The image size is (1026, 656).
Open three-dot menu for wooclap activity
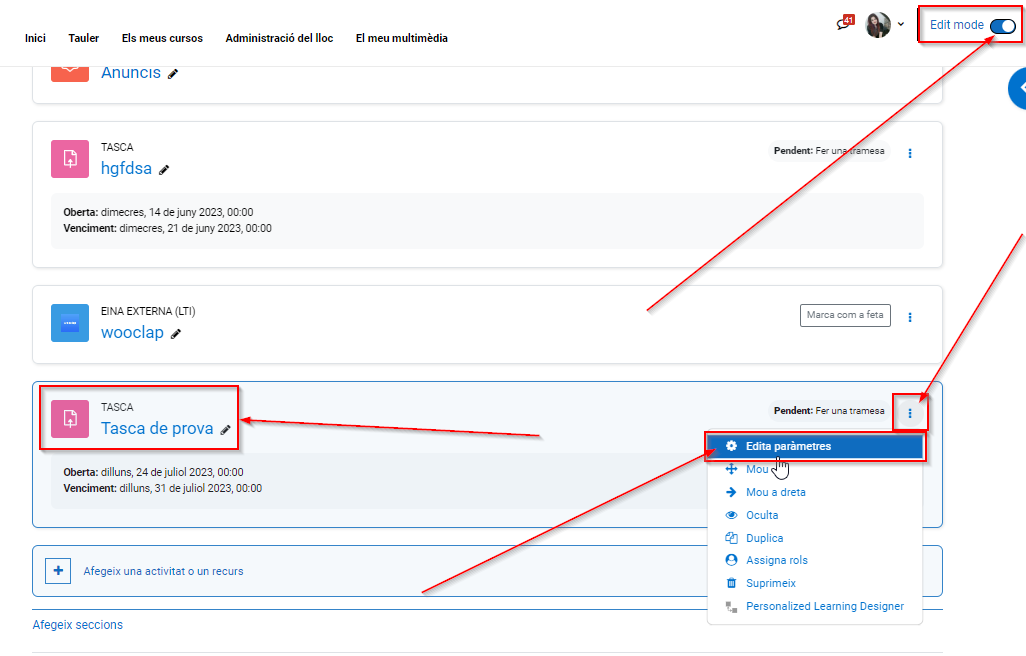point(910,317)
